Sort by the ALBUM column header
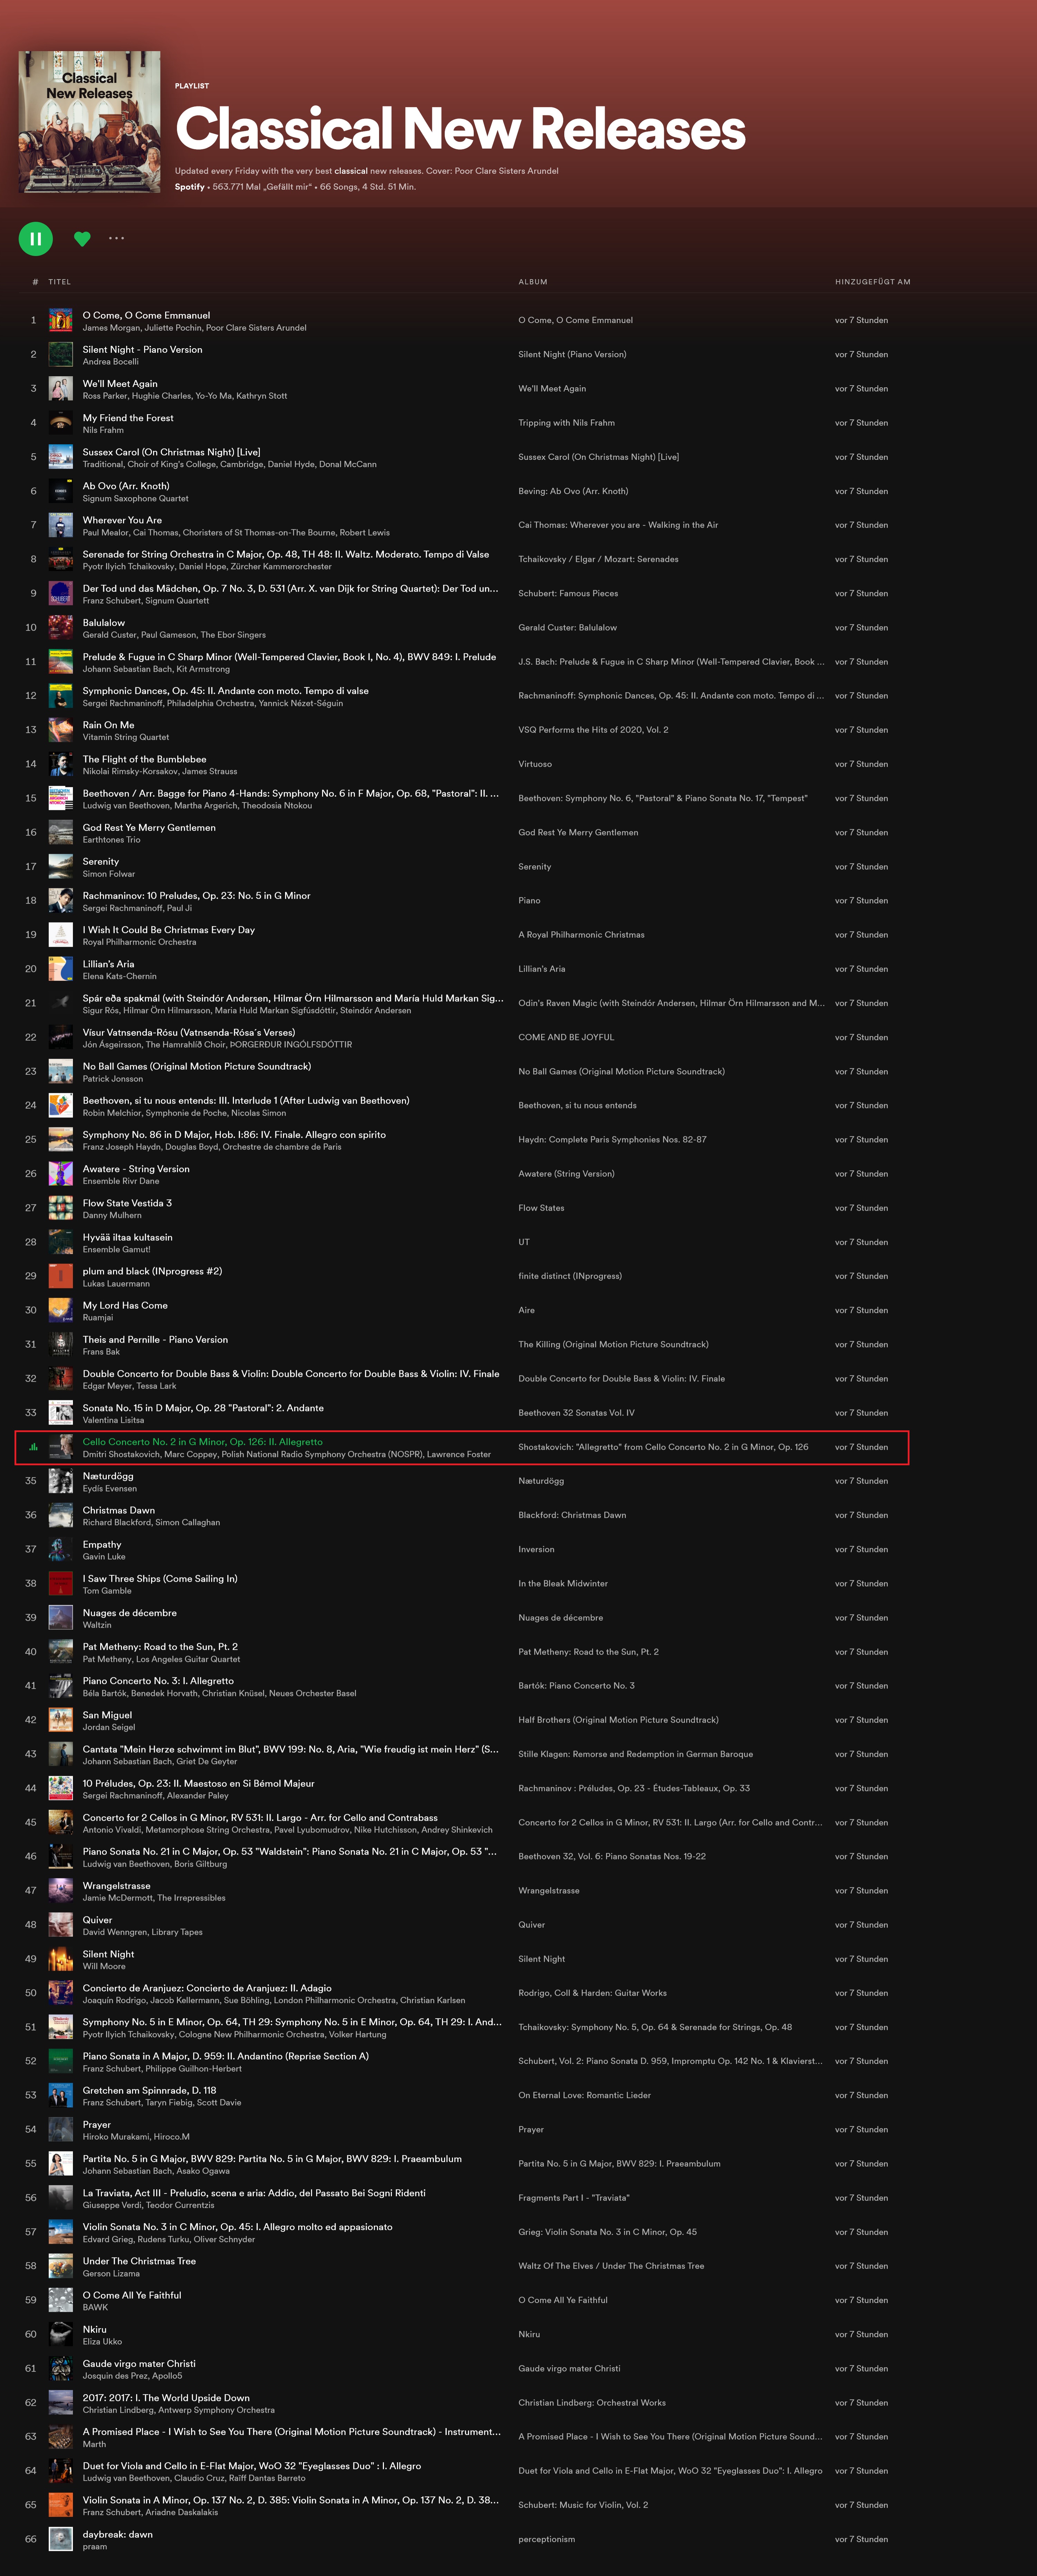Image resolution: width=1037 pixels, height=2576 pixels. click(x=533, y=282)
